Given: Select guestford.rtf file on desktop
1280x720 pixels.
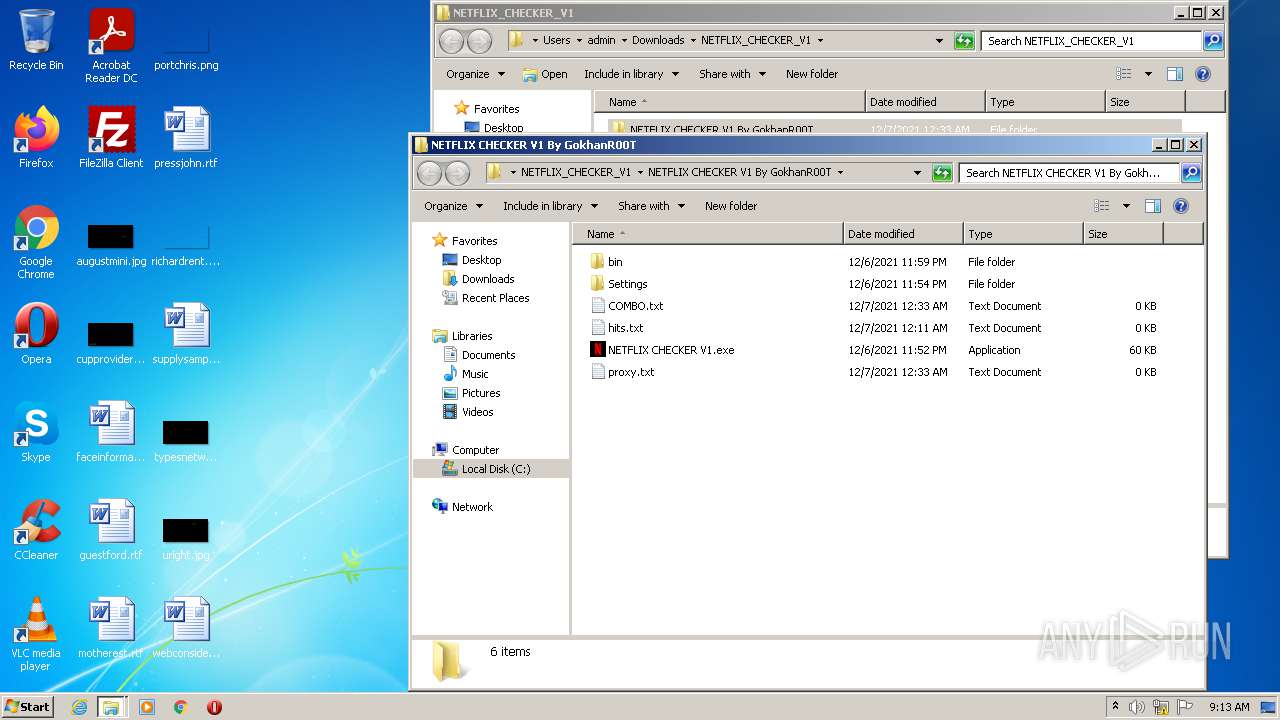Looking at the screenshot, I should (111, 530).
